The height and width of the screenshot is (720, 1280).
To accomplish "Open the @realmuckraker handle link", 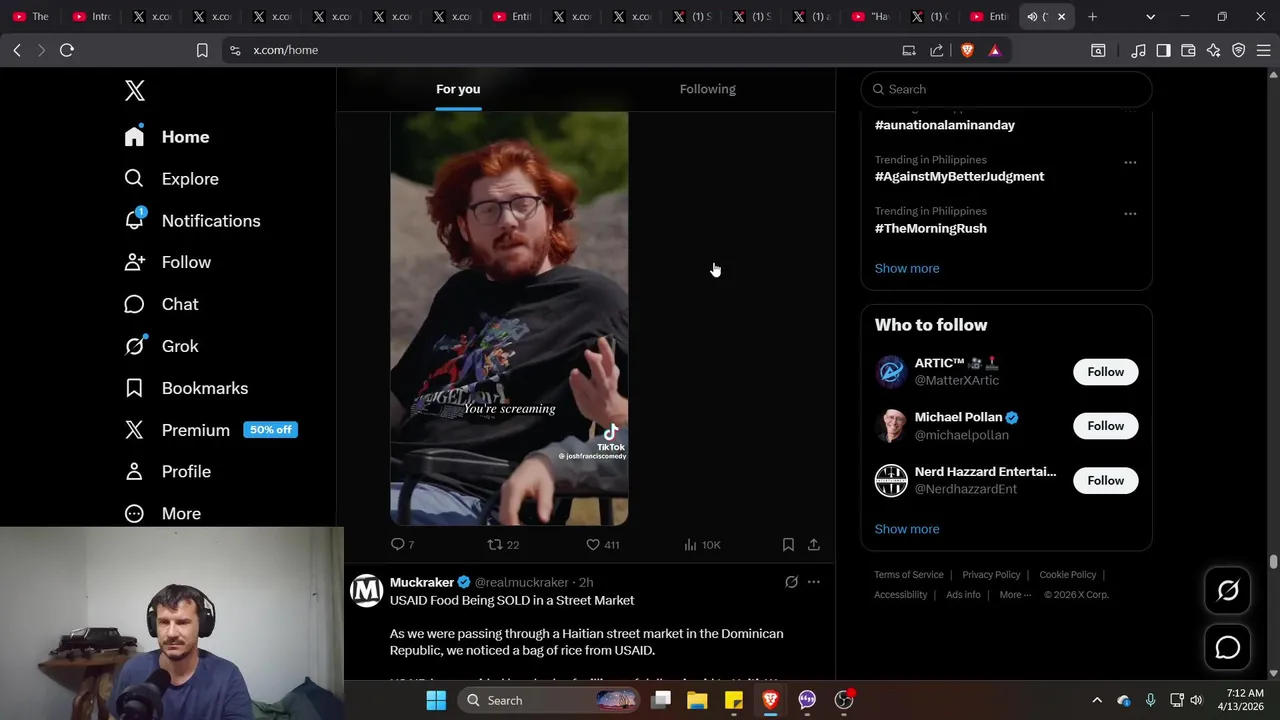I will tap(521, 582).
